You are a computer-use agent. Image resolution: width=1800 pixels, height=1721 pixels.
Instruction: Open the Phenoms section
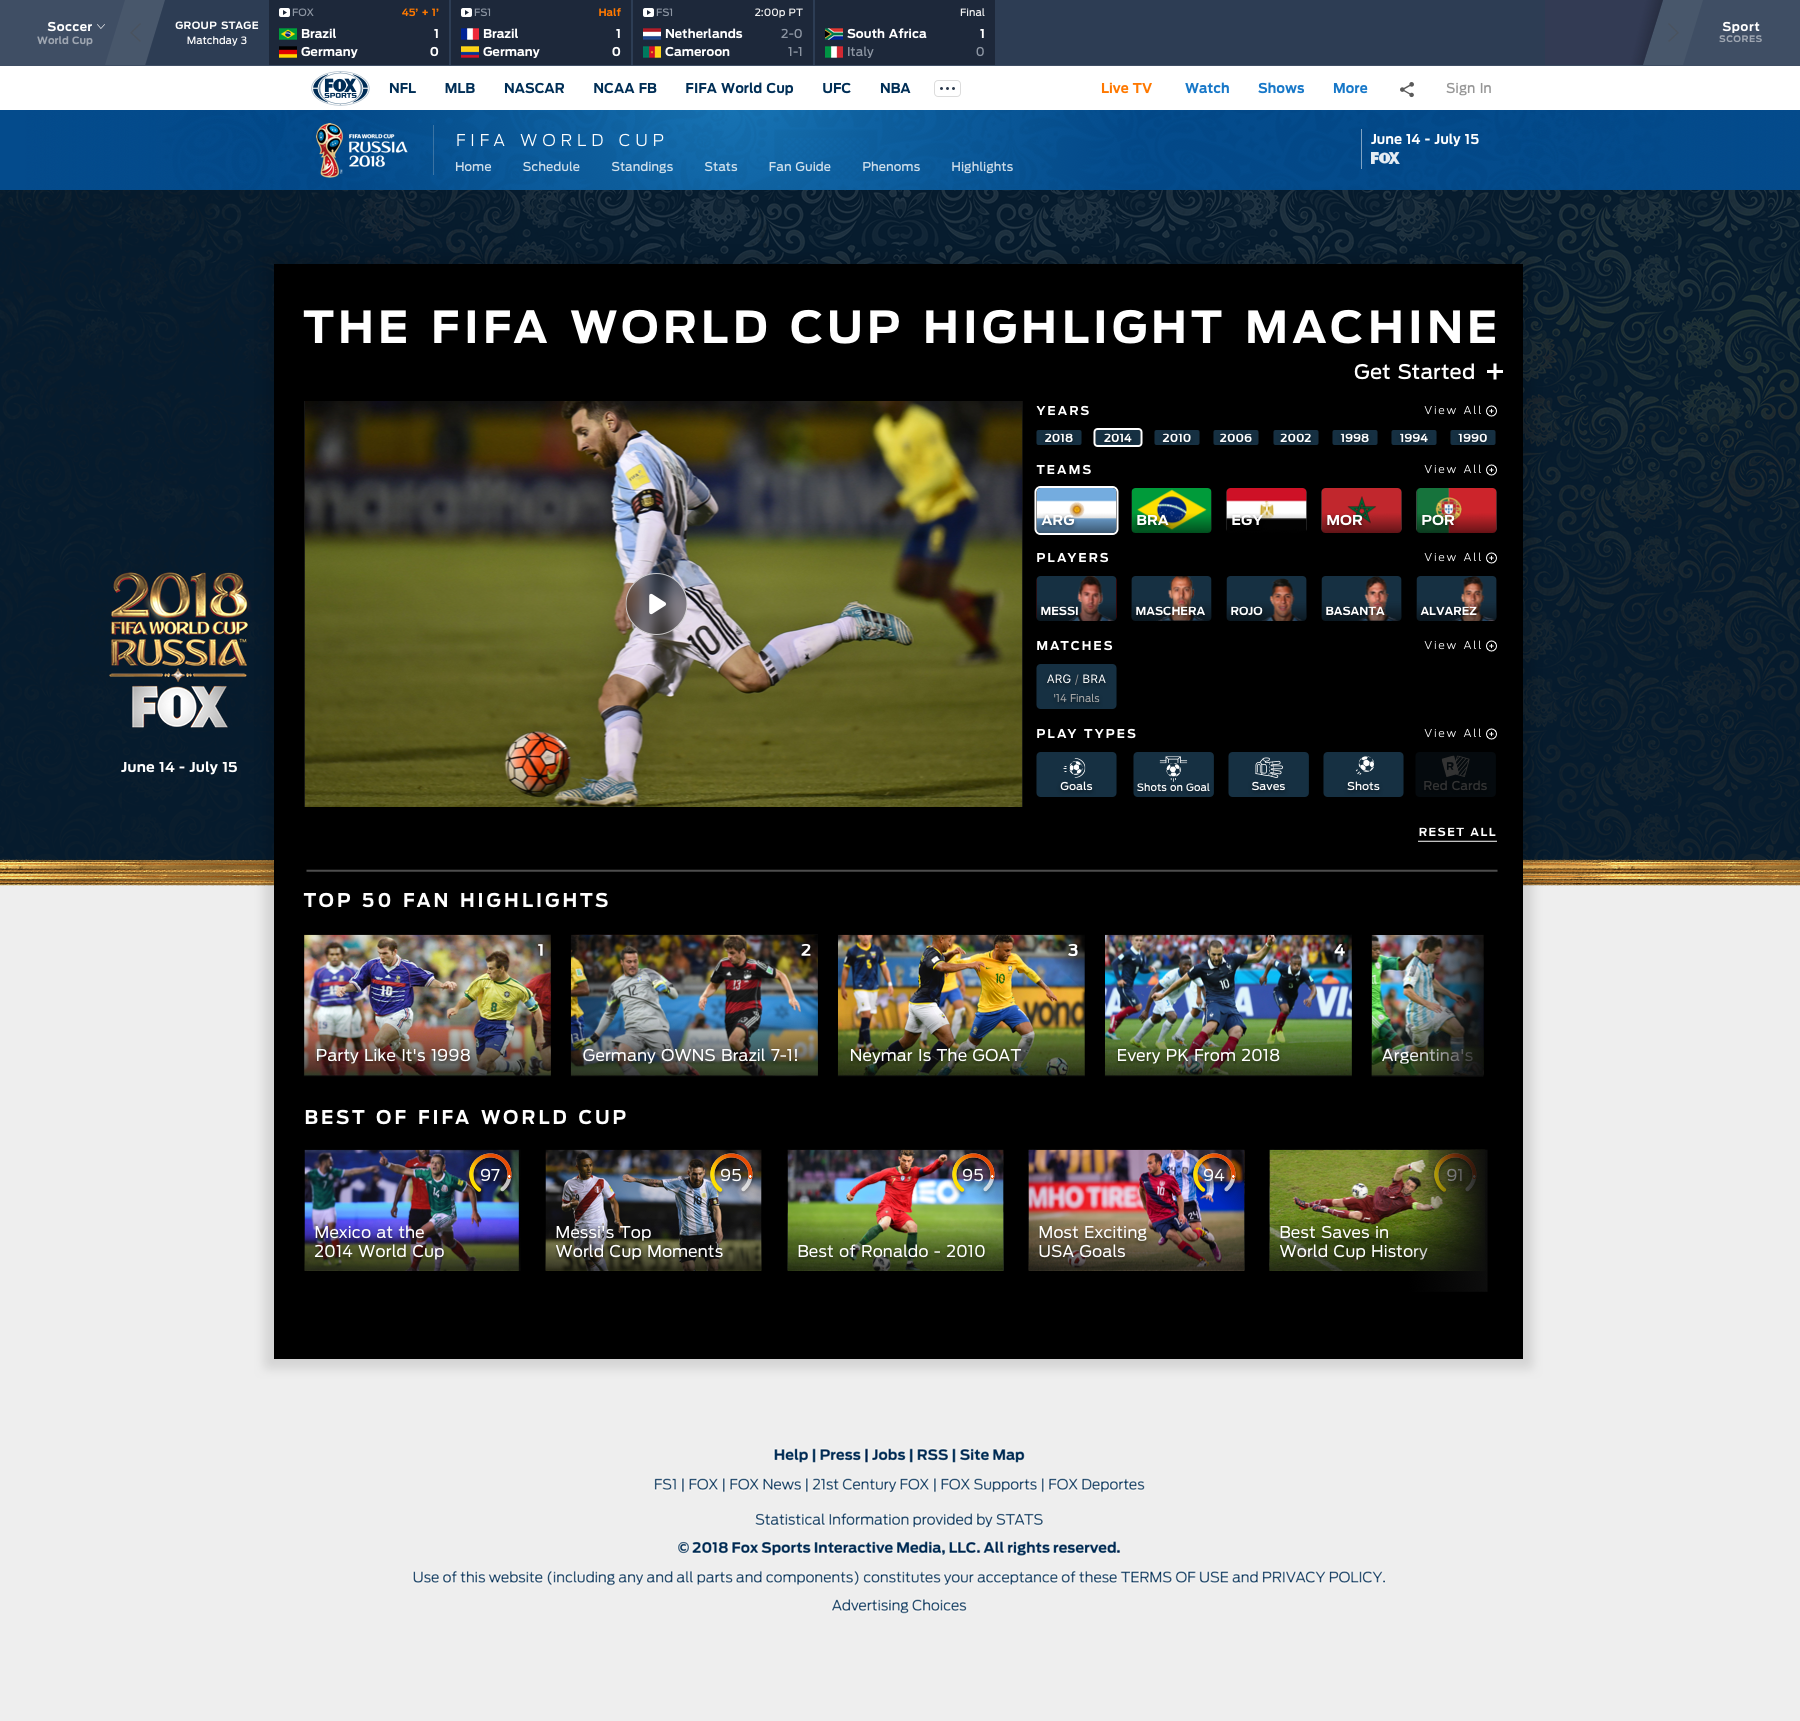(x=890, y=166)
